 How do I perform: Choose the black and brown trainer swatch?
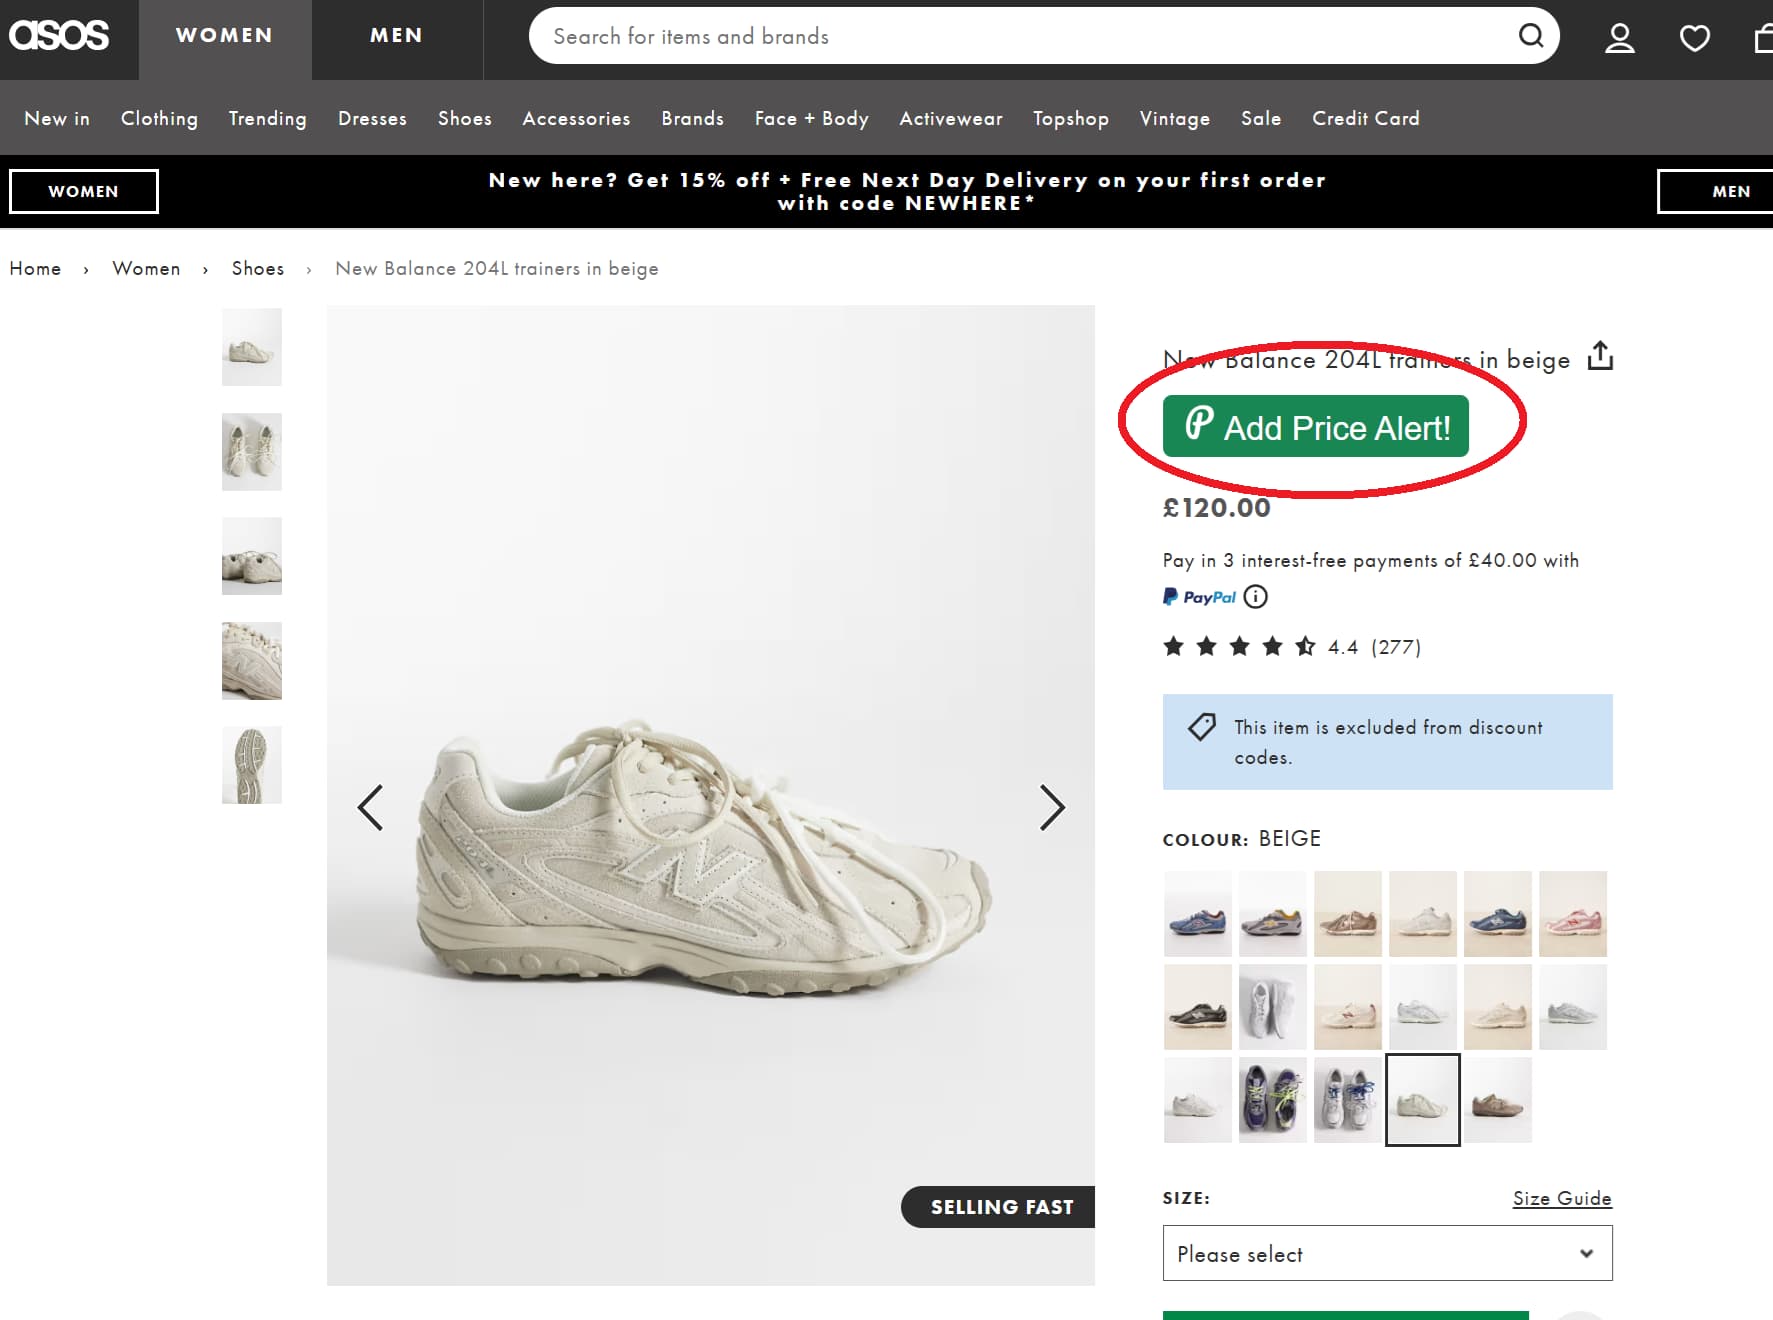[x=1198, y=1007]
